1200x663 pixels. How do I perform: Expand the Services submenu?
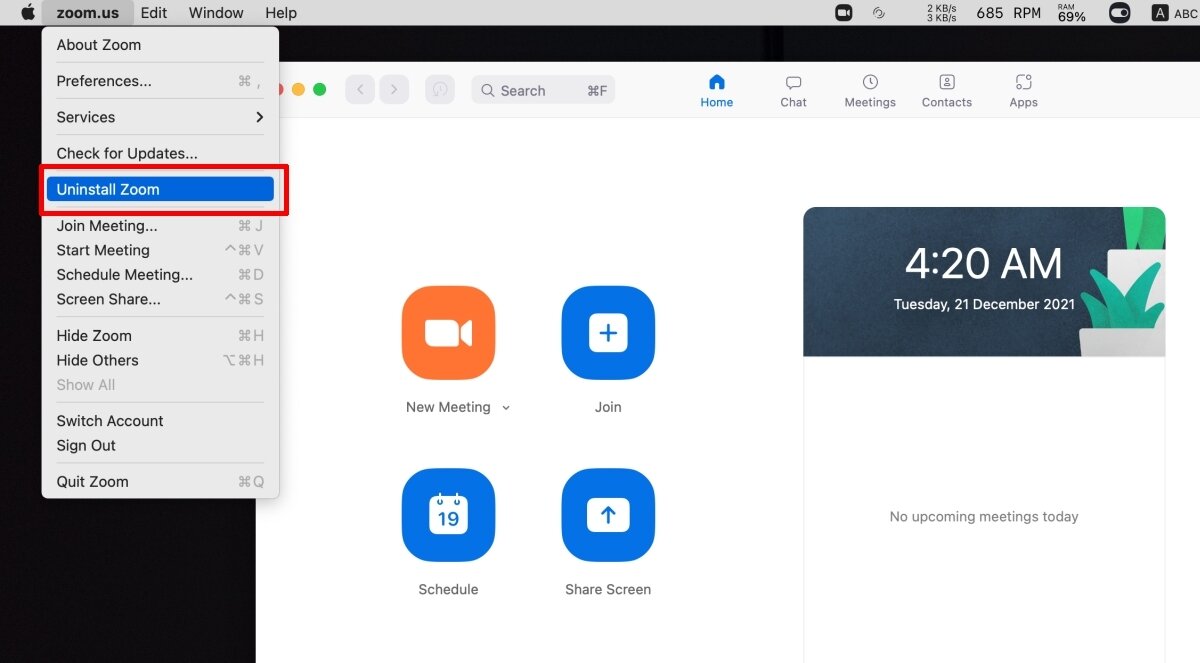point(160,117)
